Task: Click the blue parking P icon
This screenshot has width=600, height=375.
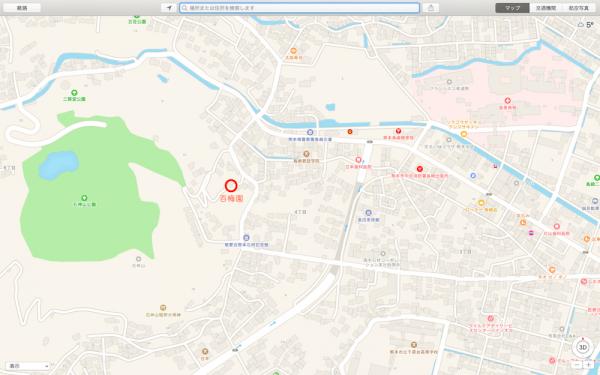Action: pos(473,176)
